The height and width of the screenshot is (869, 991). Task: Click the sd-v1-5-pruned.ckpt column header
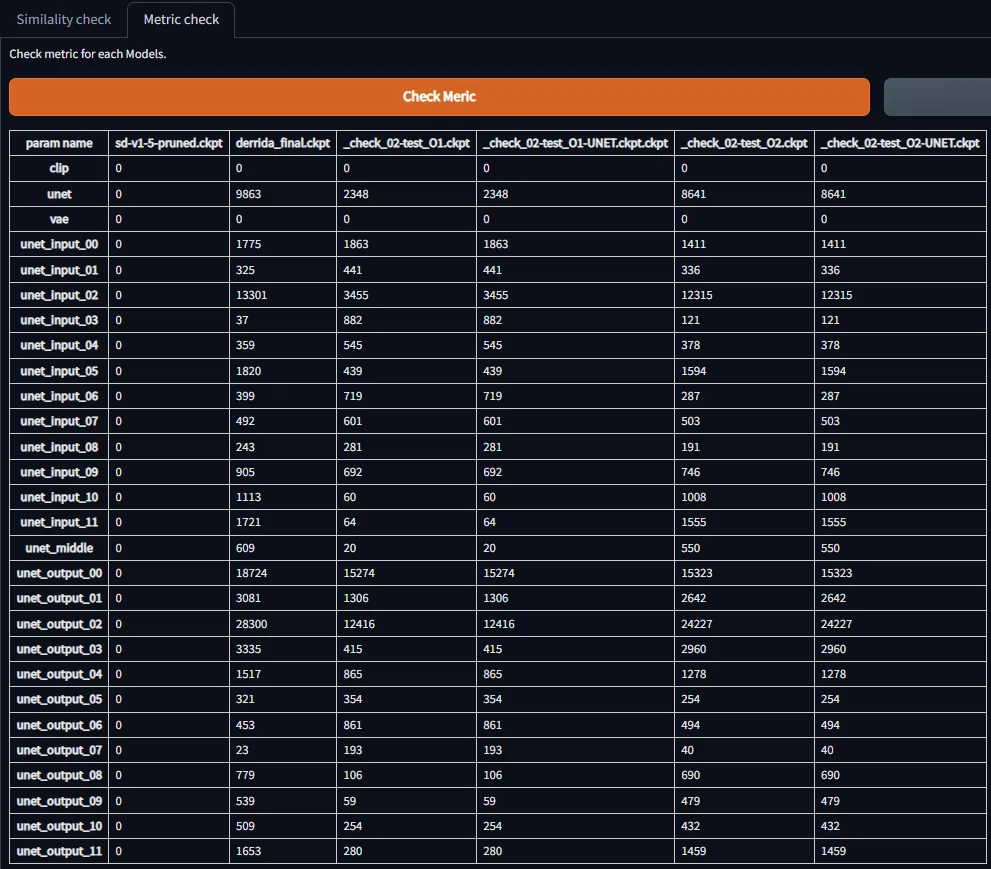tap(169, 143)
